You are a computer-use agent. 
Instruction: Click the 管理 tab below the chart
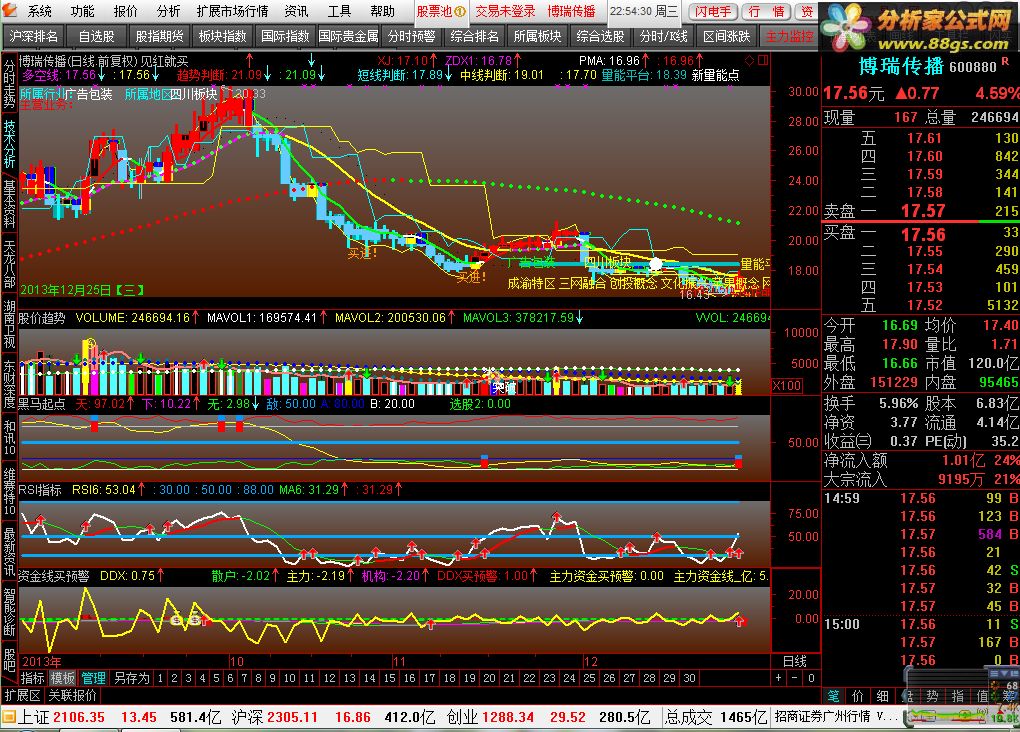pyautogui.click(x=93, y=678)
